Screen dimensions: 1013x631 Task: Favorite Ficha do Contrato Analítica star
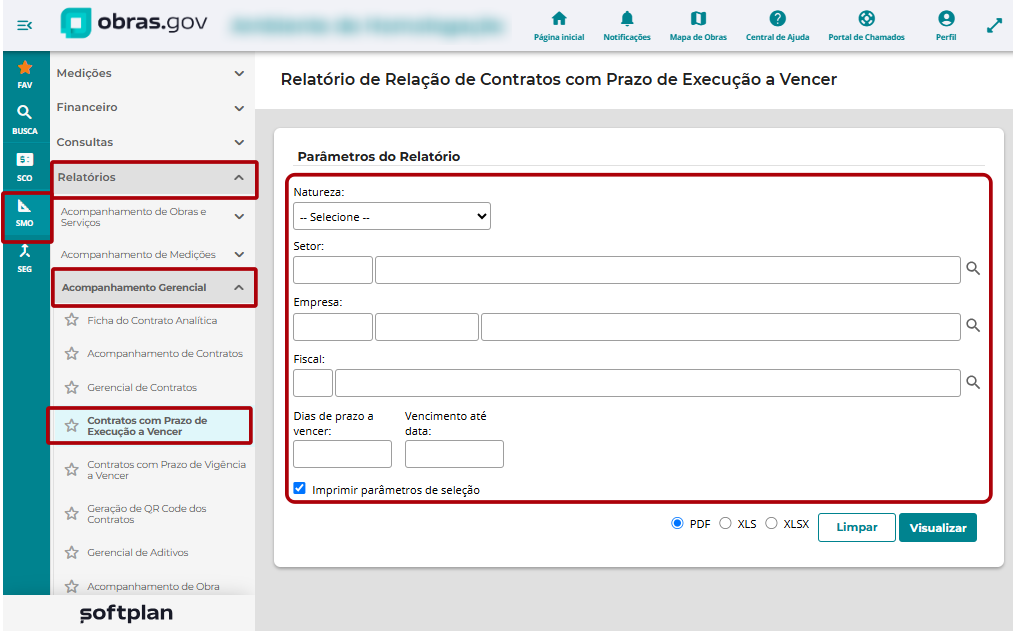tap(72, 320)
